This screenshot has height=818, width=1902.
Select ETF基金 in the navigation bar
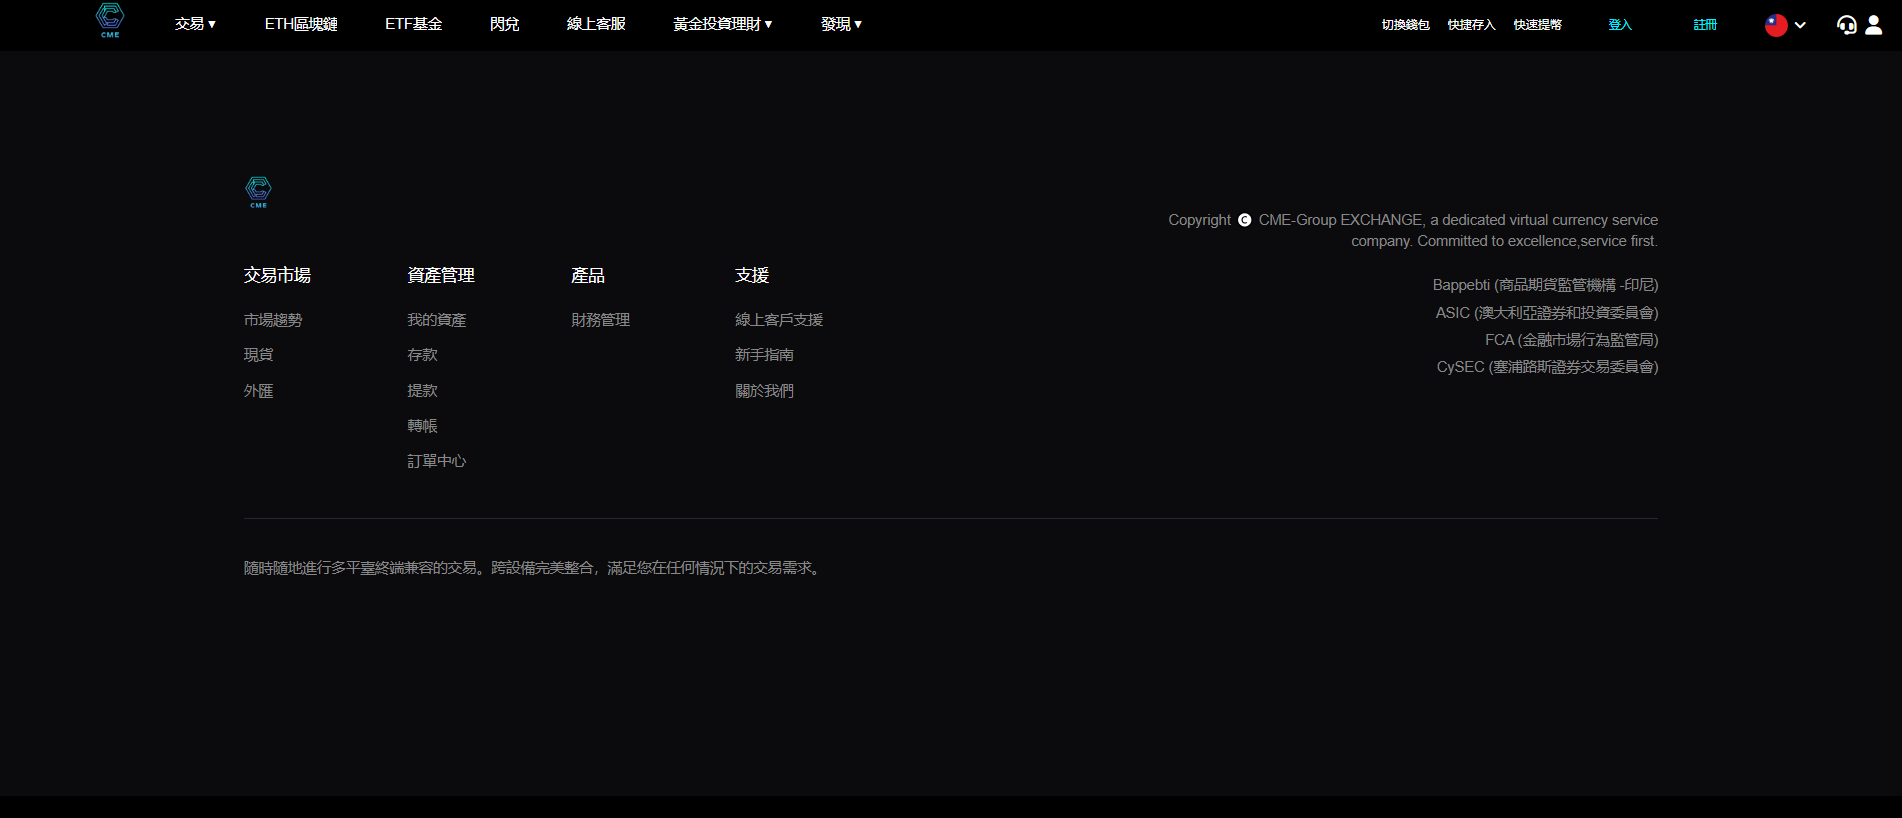tap(413, 24)
